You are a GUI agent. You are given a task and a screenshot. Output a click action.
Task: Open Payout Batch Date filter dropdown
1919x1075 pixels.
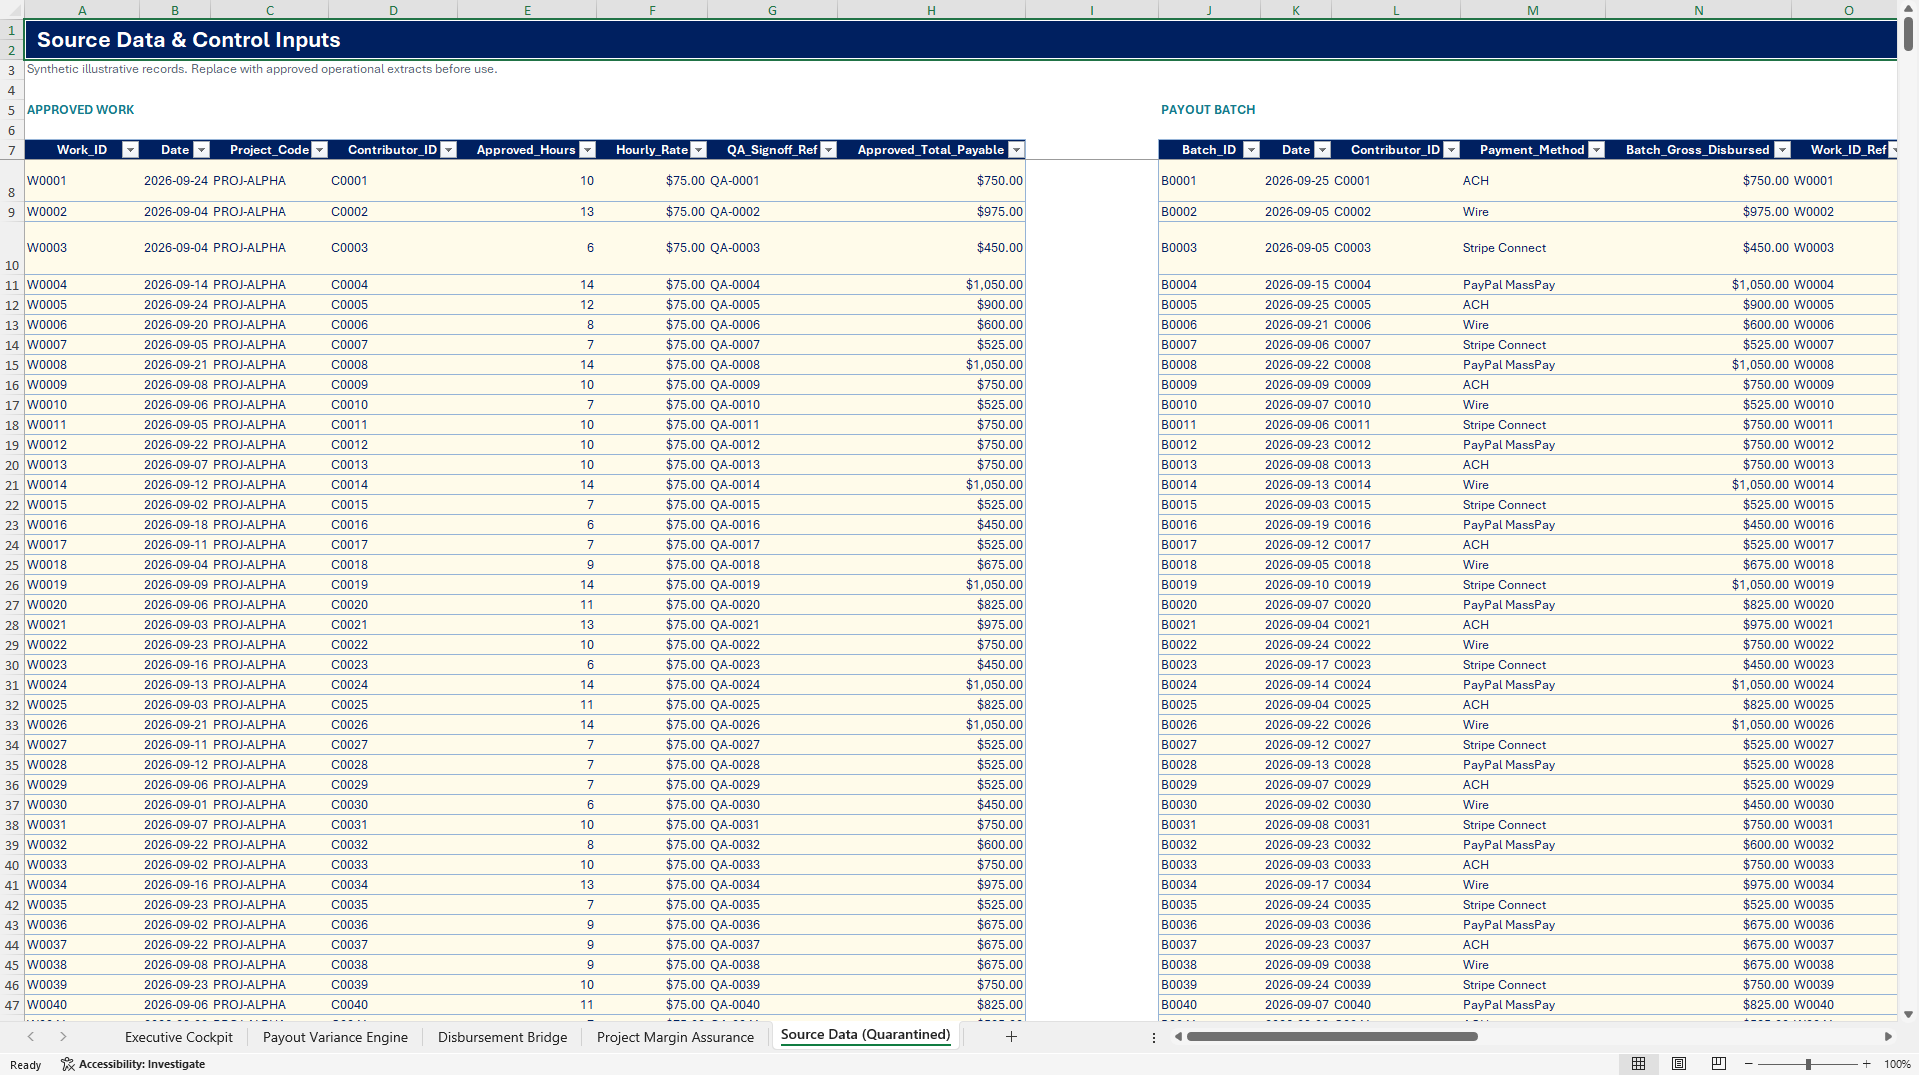point(1322,150)
